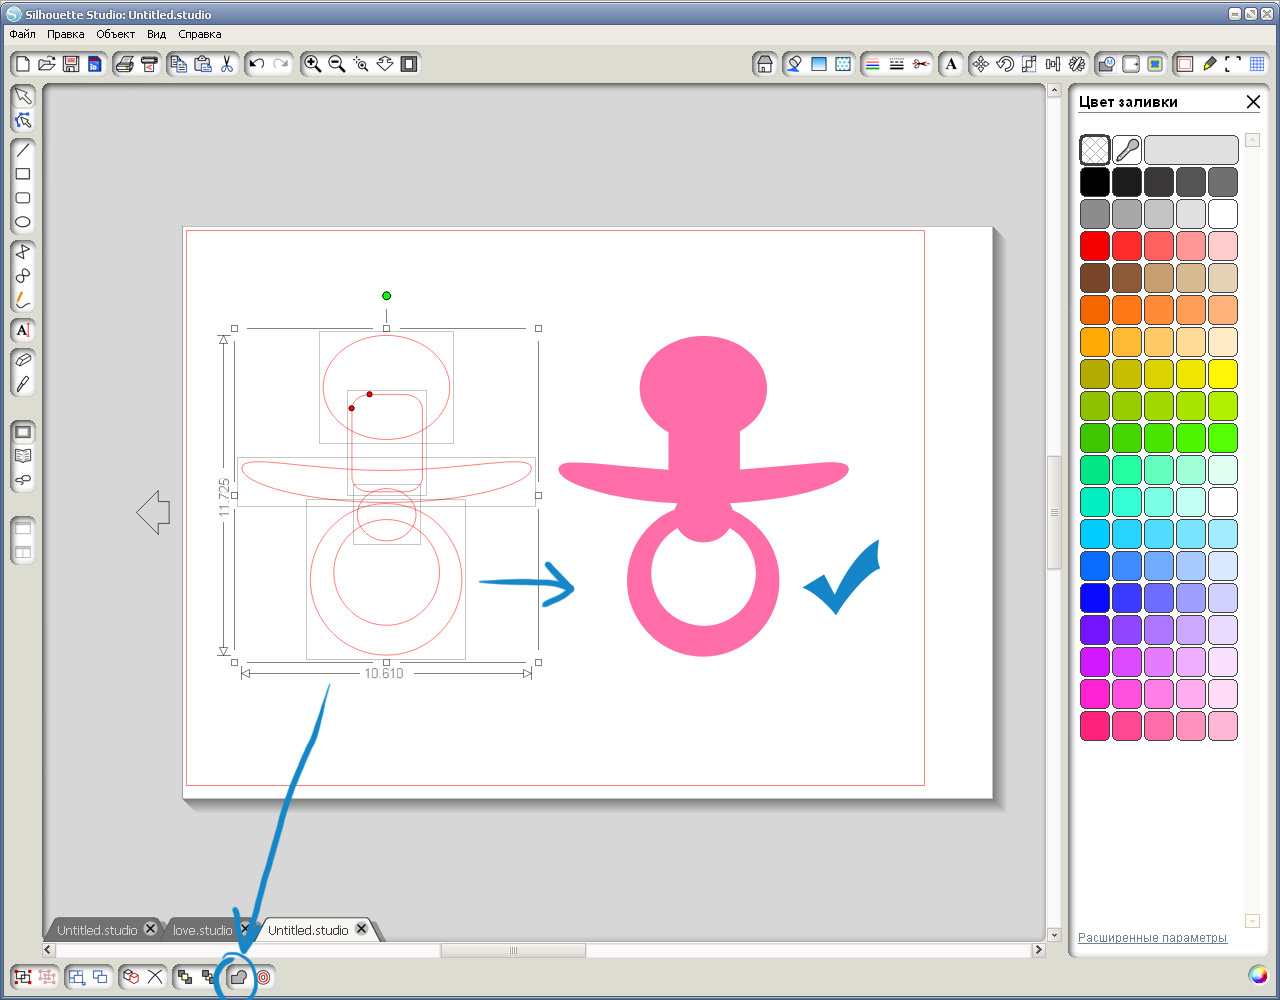Print the design using the printer icon
1280x1000 pixels.
point(125,64)
